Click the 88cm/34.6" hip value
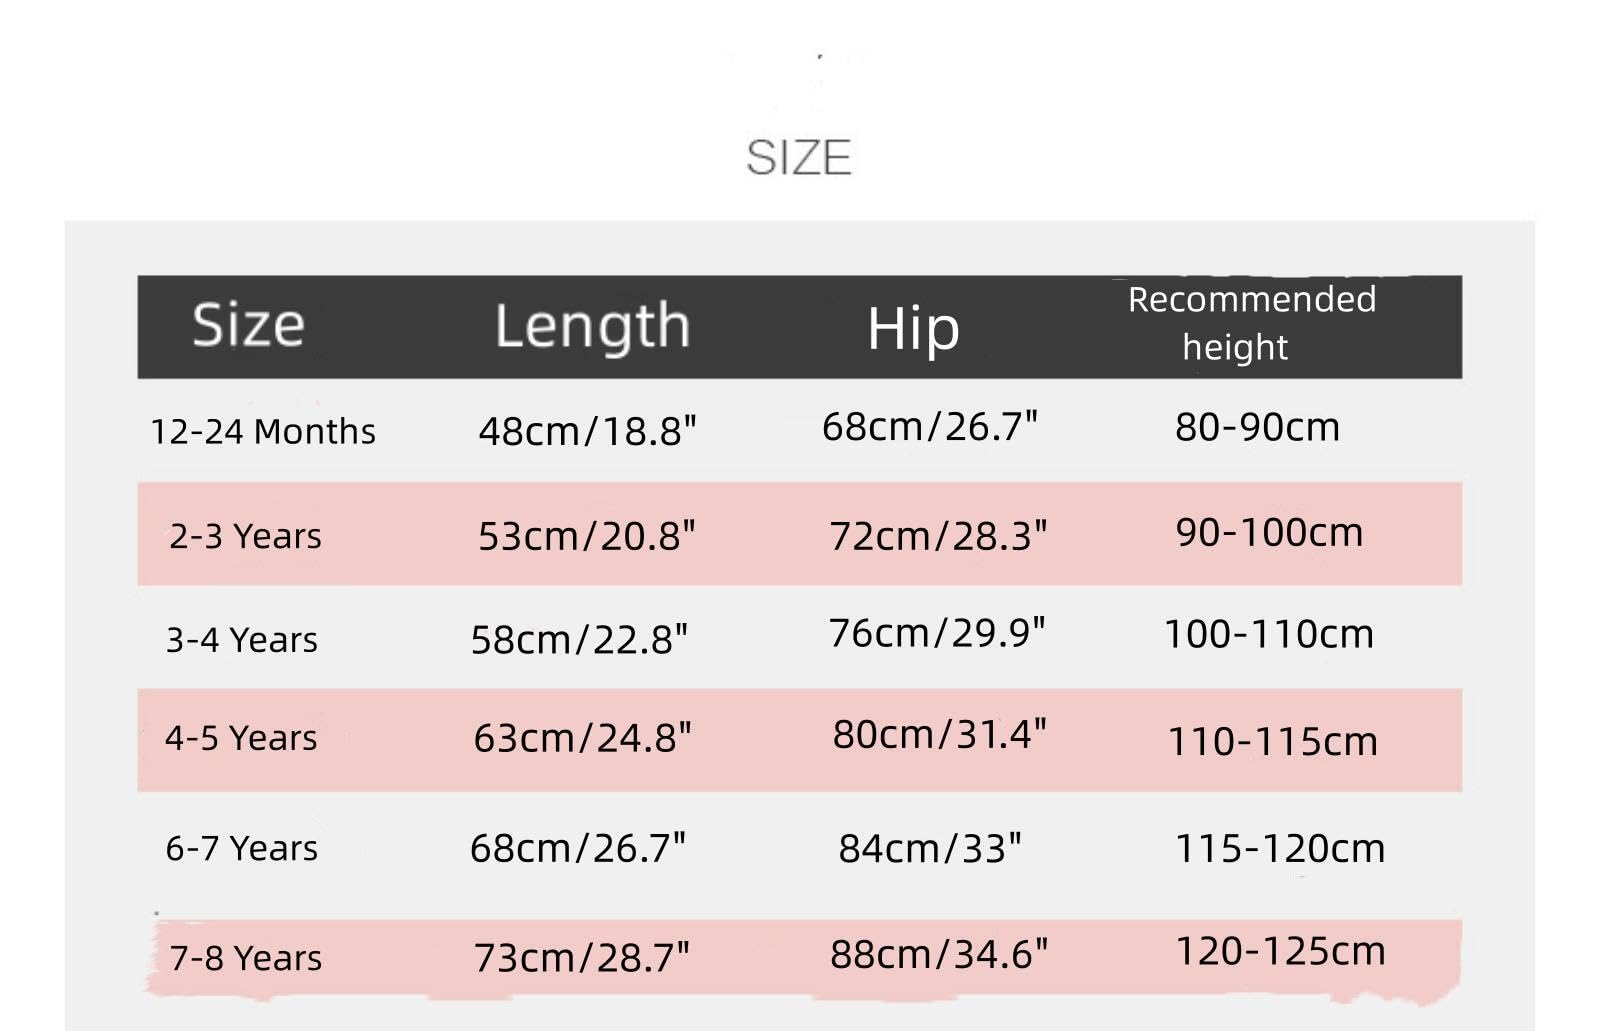1600x1031 pixels. tap(939, 954)
